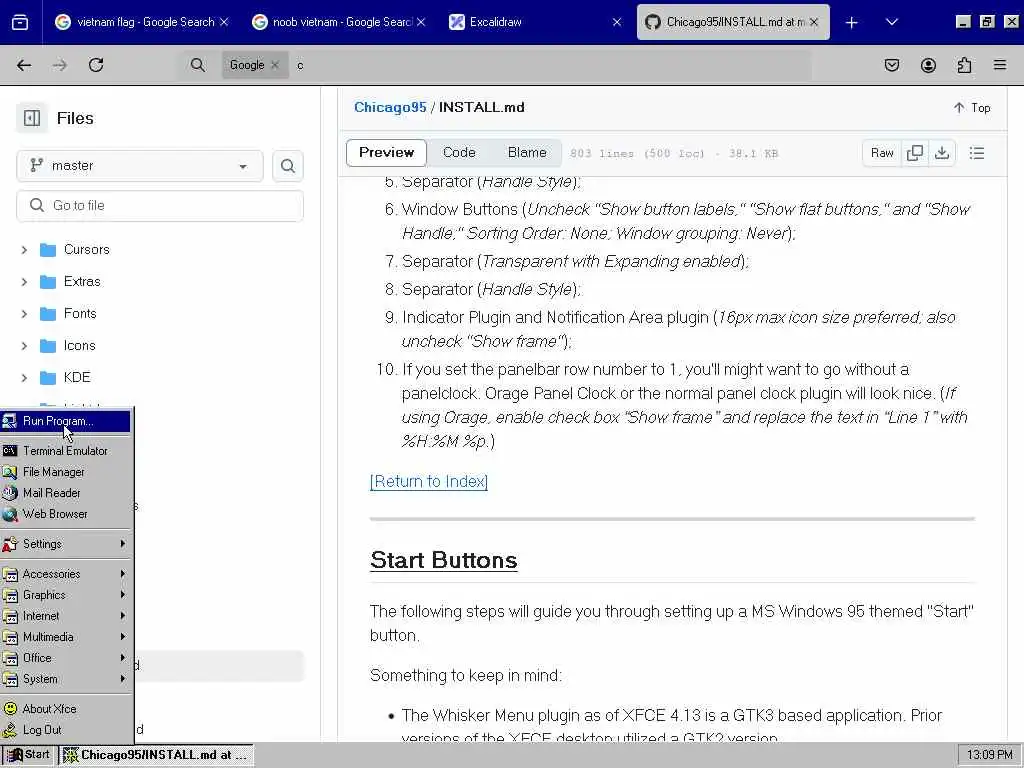Close the Excalidraw tab
Viewport: 1024px width, 768px height.
click(x=616, y=22)
